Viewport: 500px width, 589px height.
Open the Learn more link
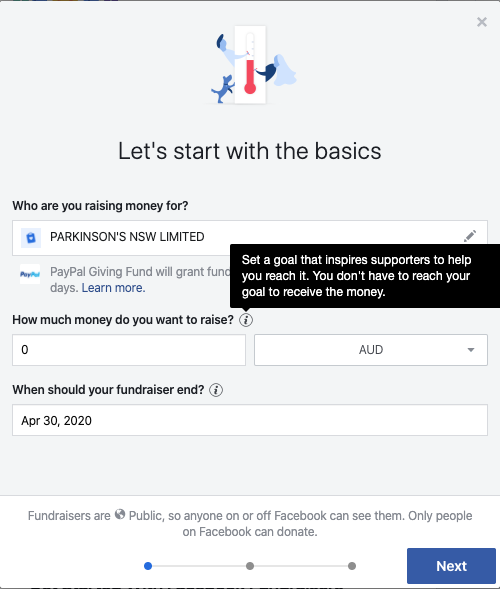tap(113, 288)
